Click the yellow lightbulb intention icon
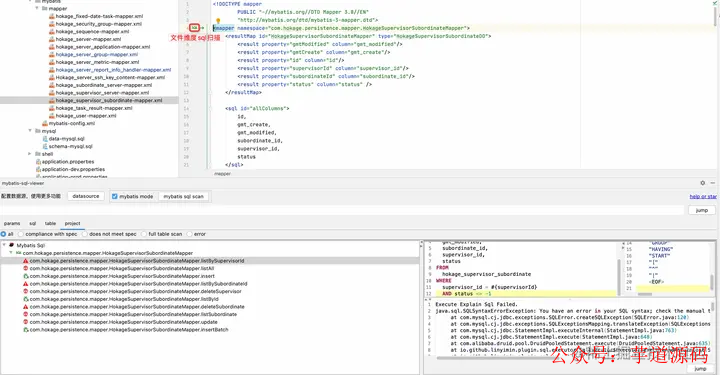The image size is (720, 375). [x=218, y=21]
